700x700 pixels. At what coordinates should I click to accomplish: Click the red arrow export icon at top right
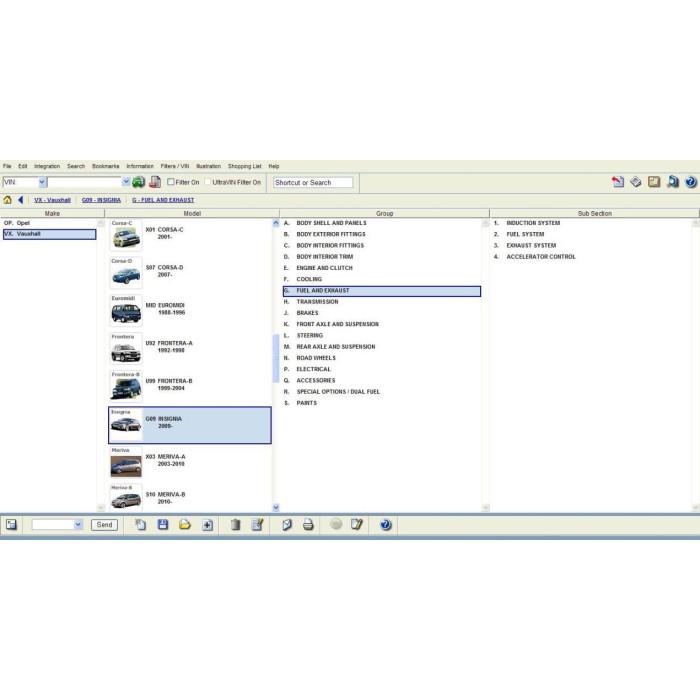[x=618, y=182]
